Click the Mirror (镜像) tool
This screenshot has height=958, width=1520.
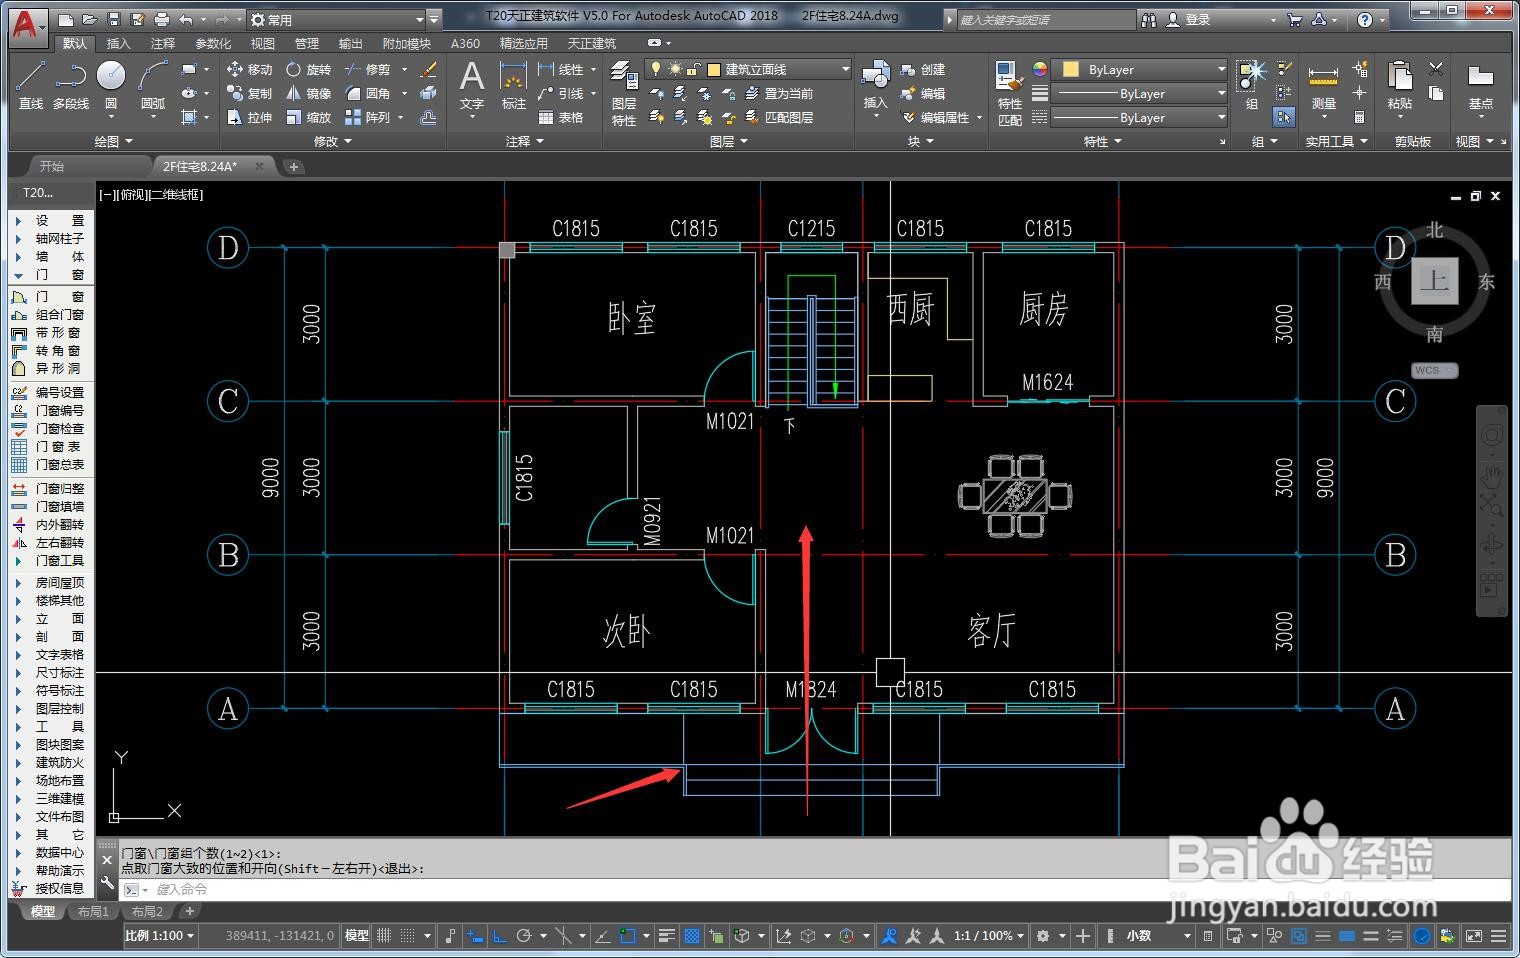[x=309, y=93]
